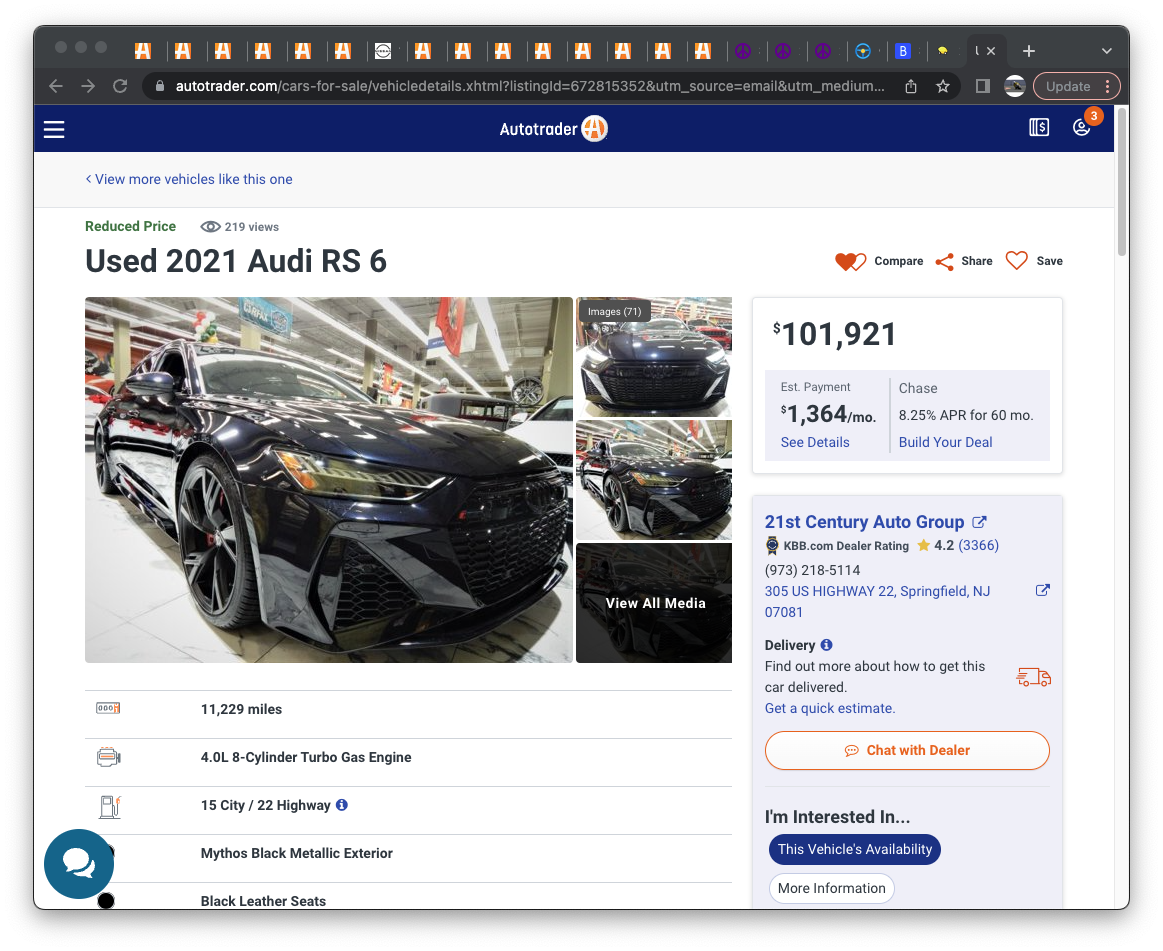The height and width of the screenshot is (951, 1163).
Task: Open the payment calculator icon in header
Action: (1039, 128)
